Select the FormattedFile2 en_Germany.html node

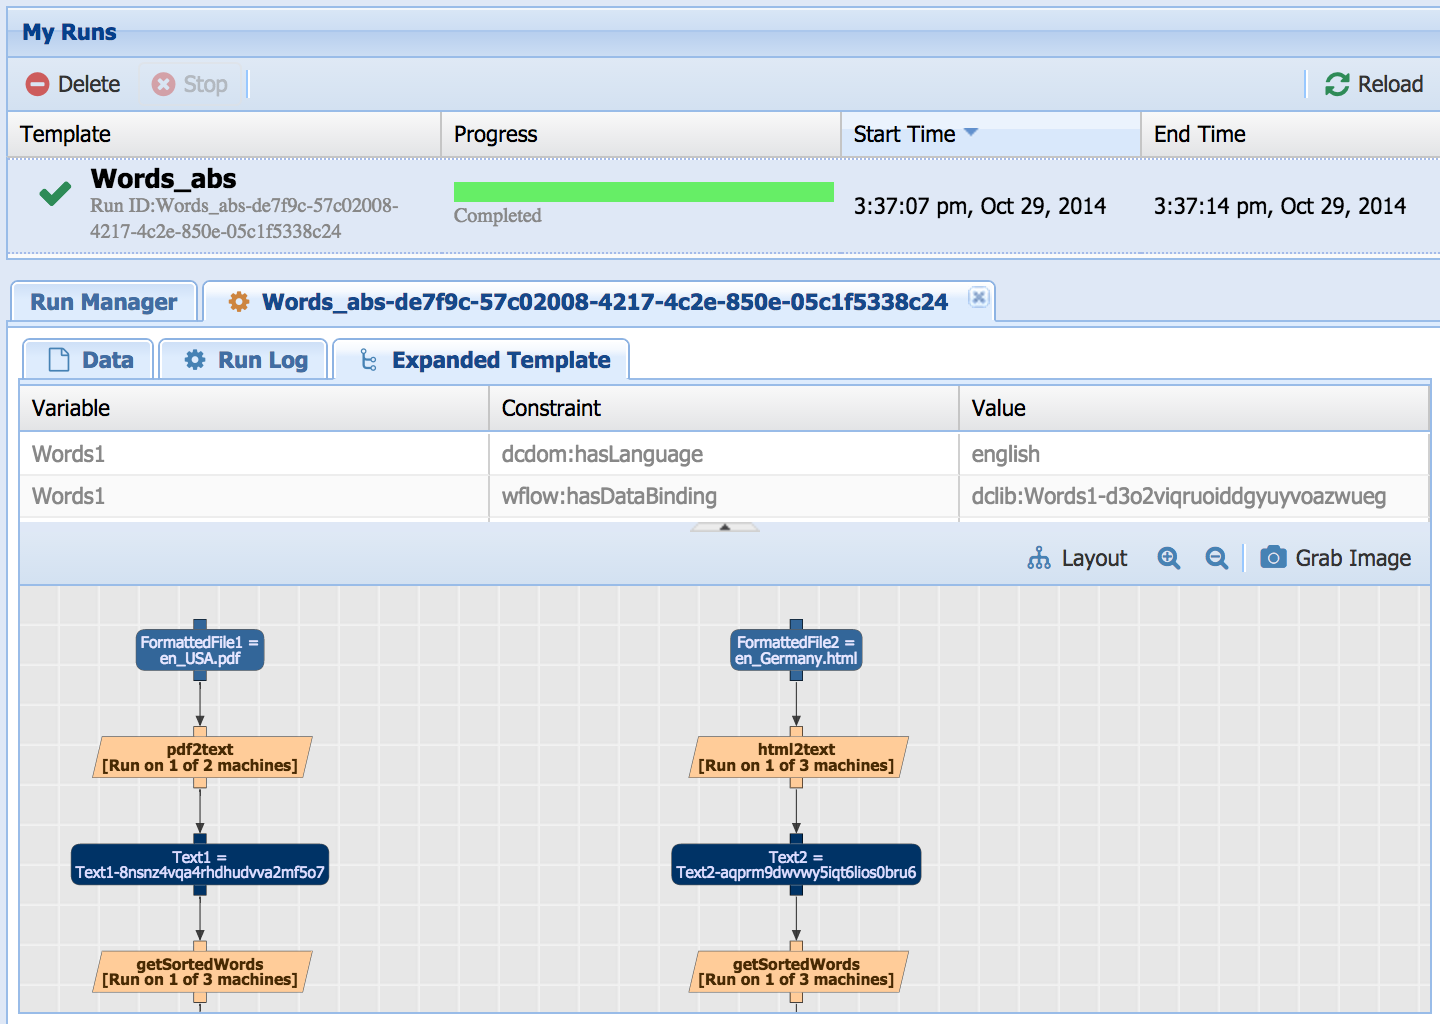796,650
